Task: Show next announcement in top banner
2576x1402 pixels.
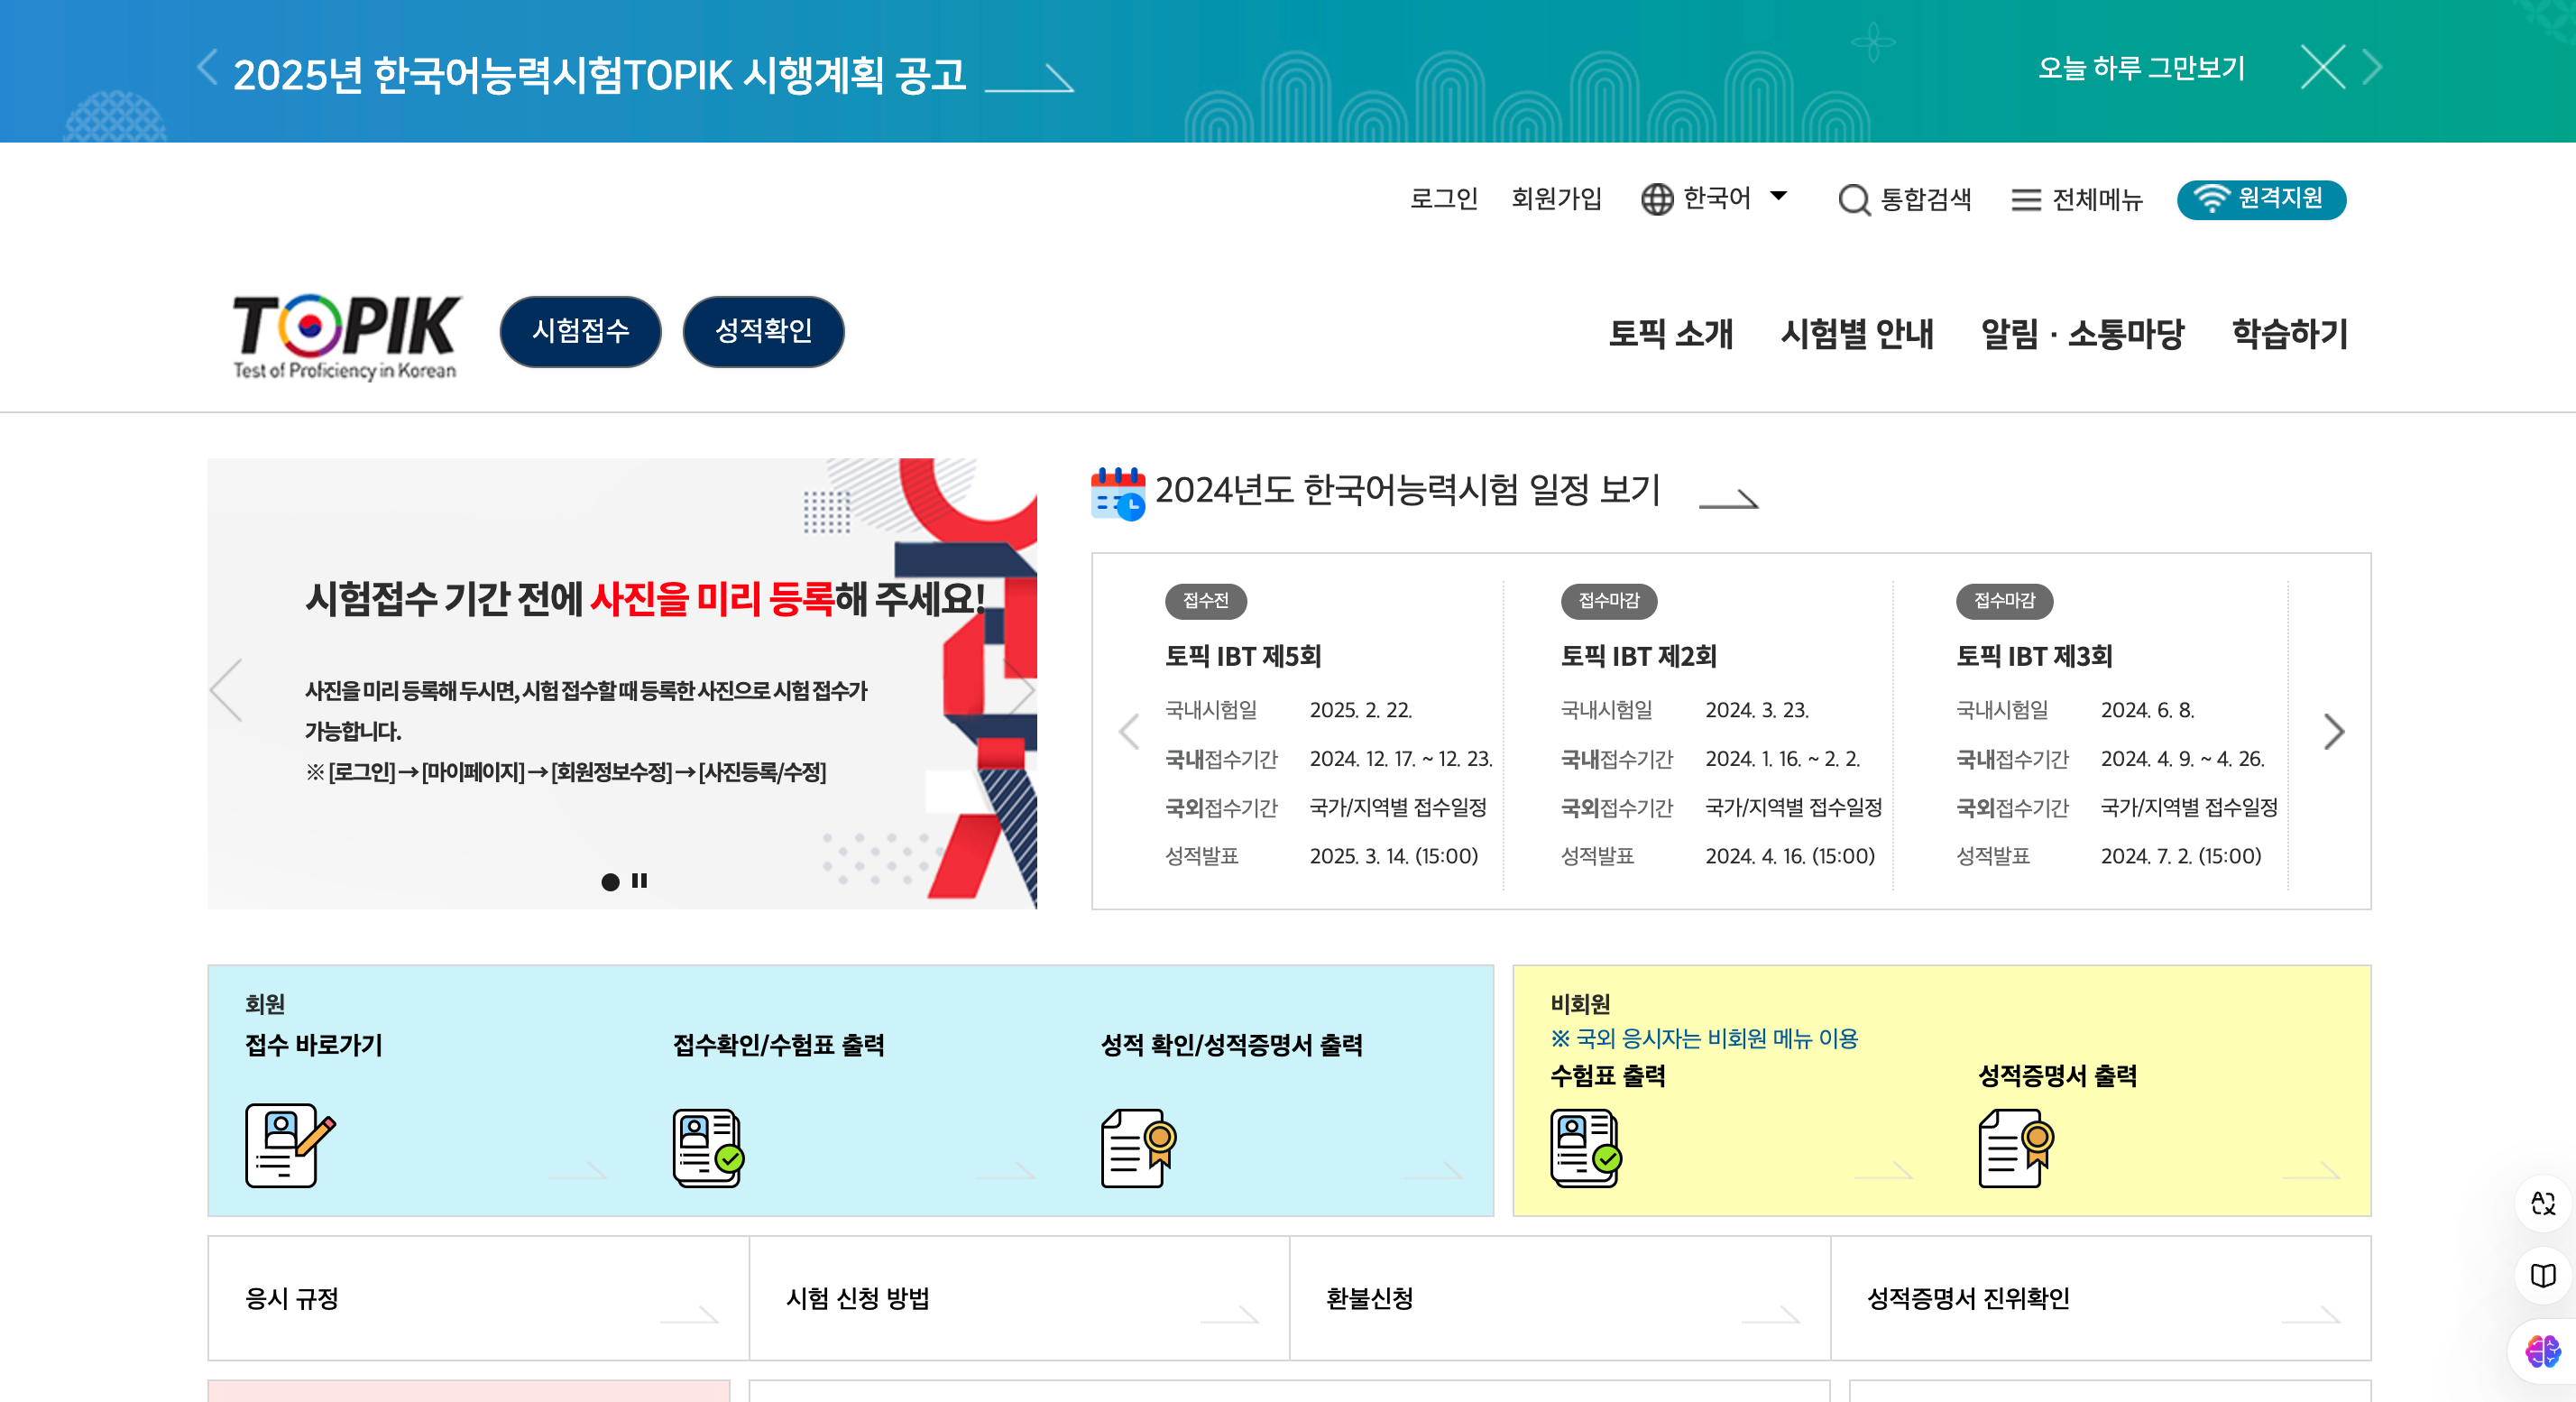Action: 2372,67
